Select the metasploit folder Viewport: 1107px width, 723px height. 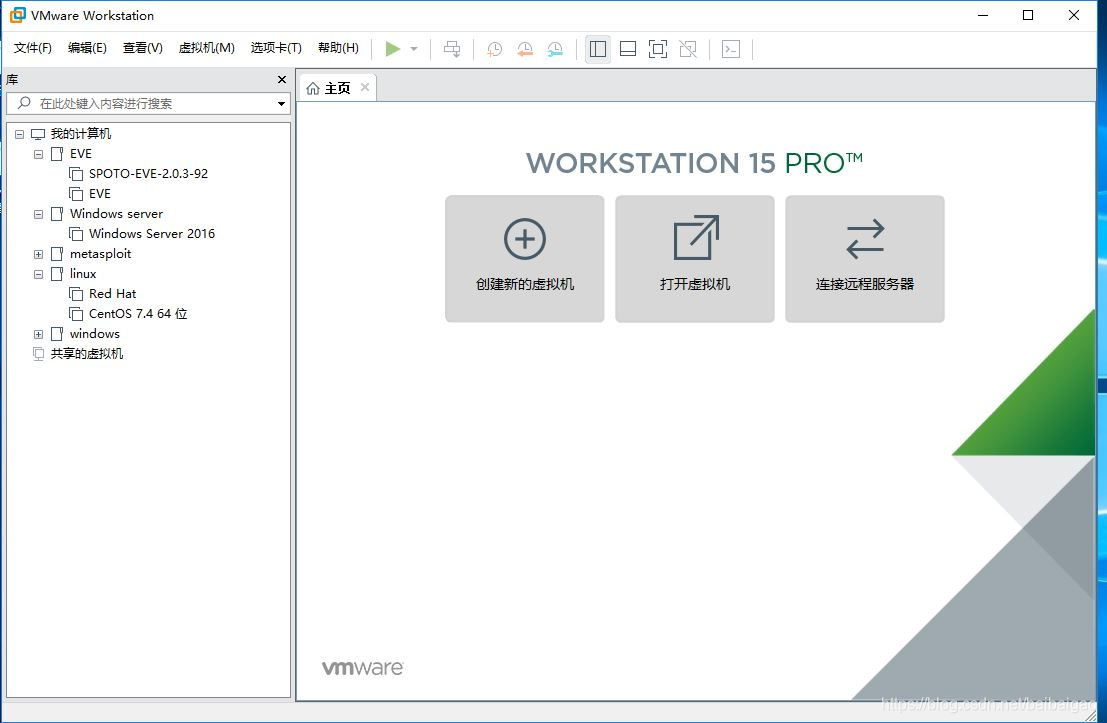pos(100,253)
